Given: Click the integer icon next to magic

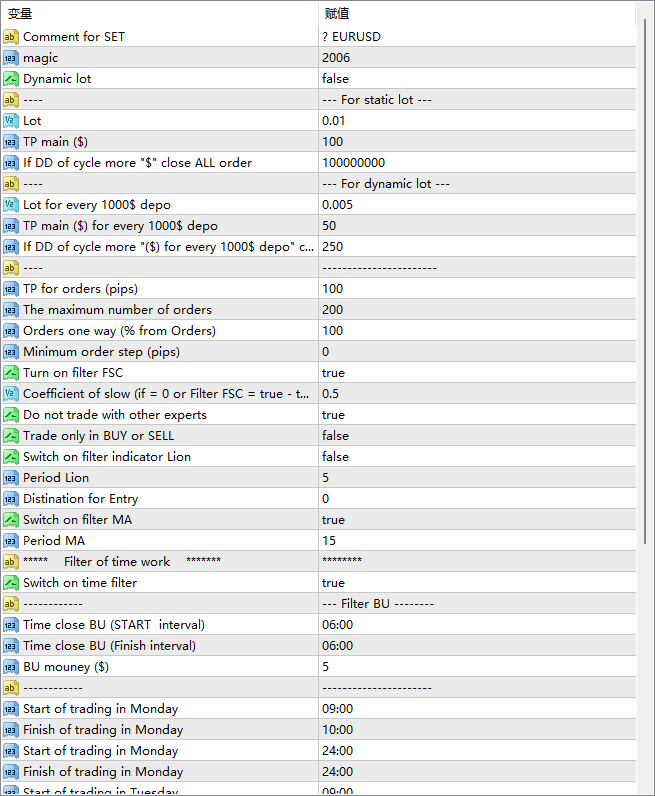Looking at the screenshot, I should (x=11, y=58).
